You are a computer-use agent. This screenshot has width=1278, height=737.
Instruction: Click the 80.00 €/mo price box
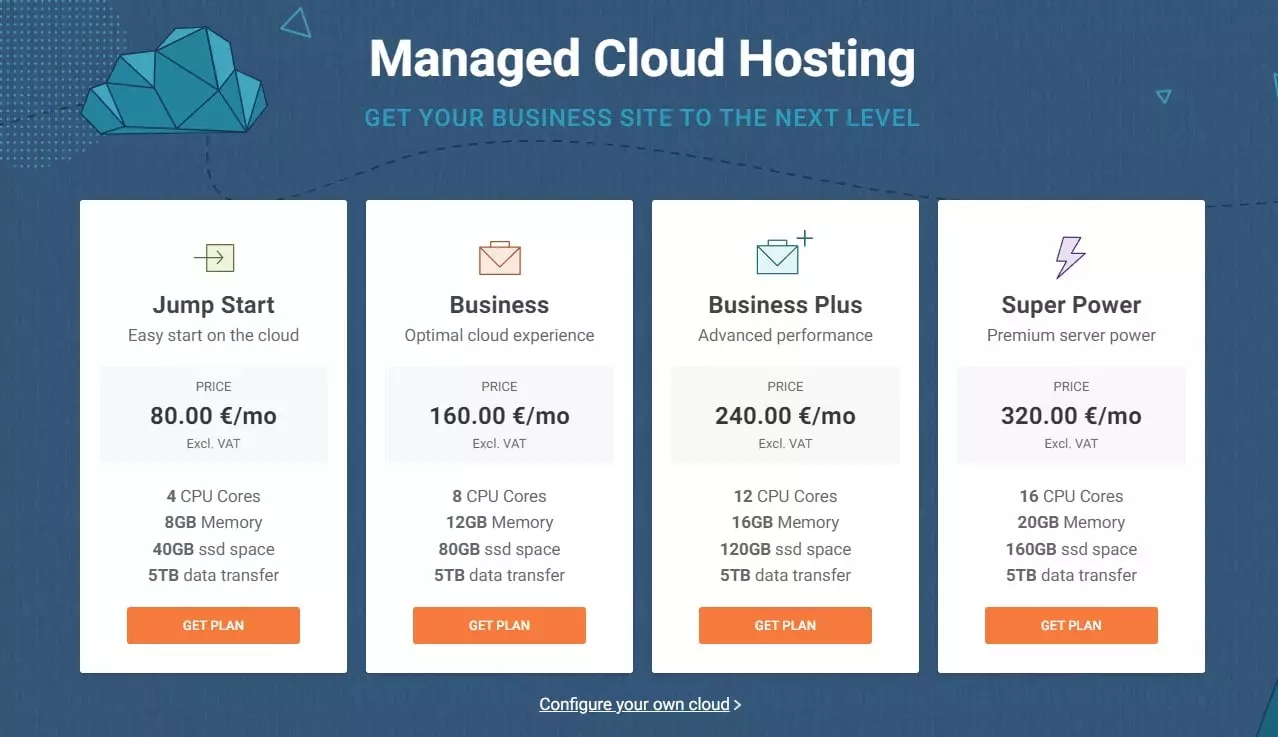point(213,414)
